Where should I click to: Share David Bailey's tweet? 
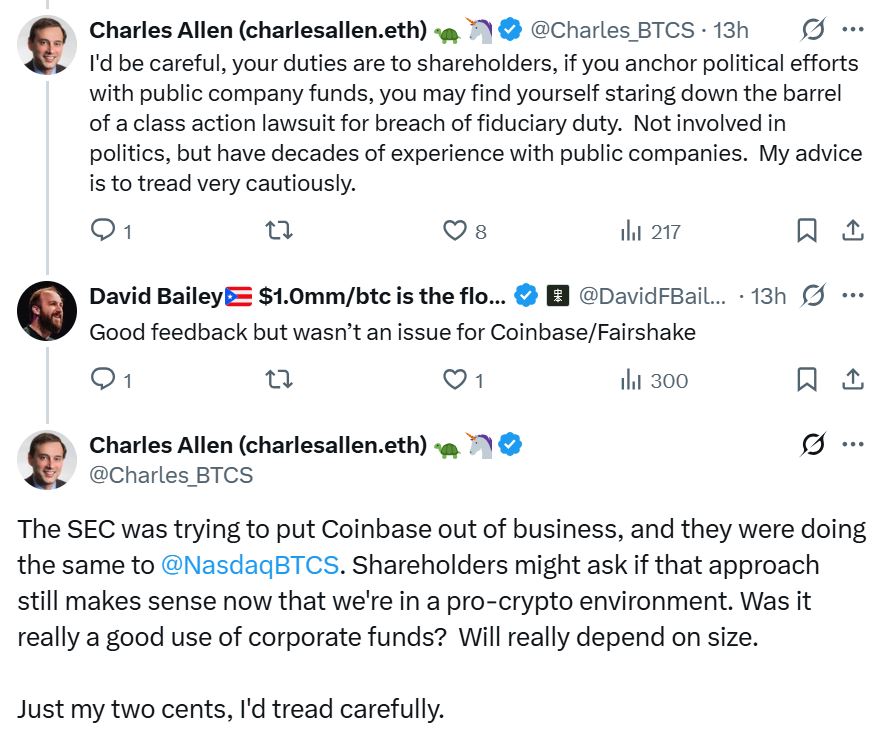pos(852,379)
